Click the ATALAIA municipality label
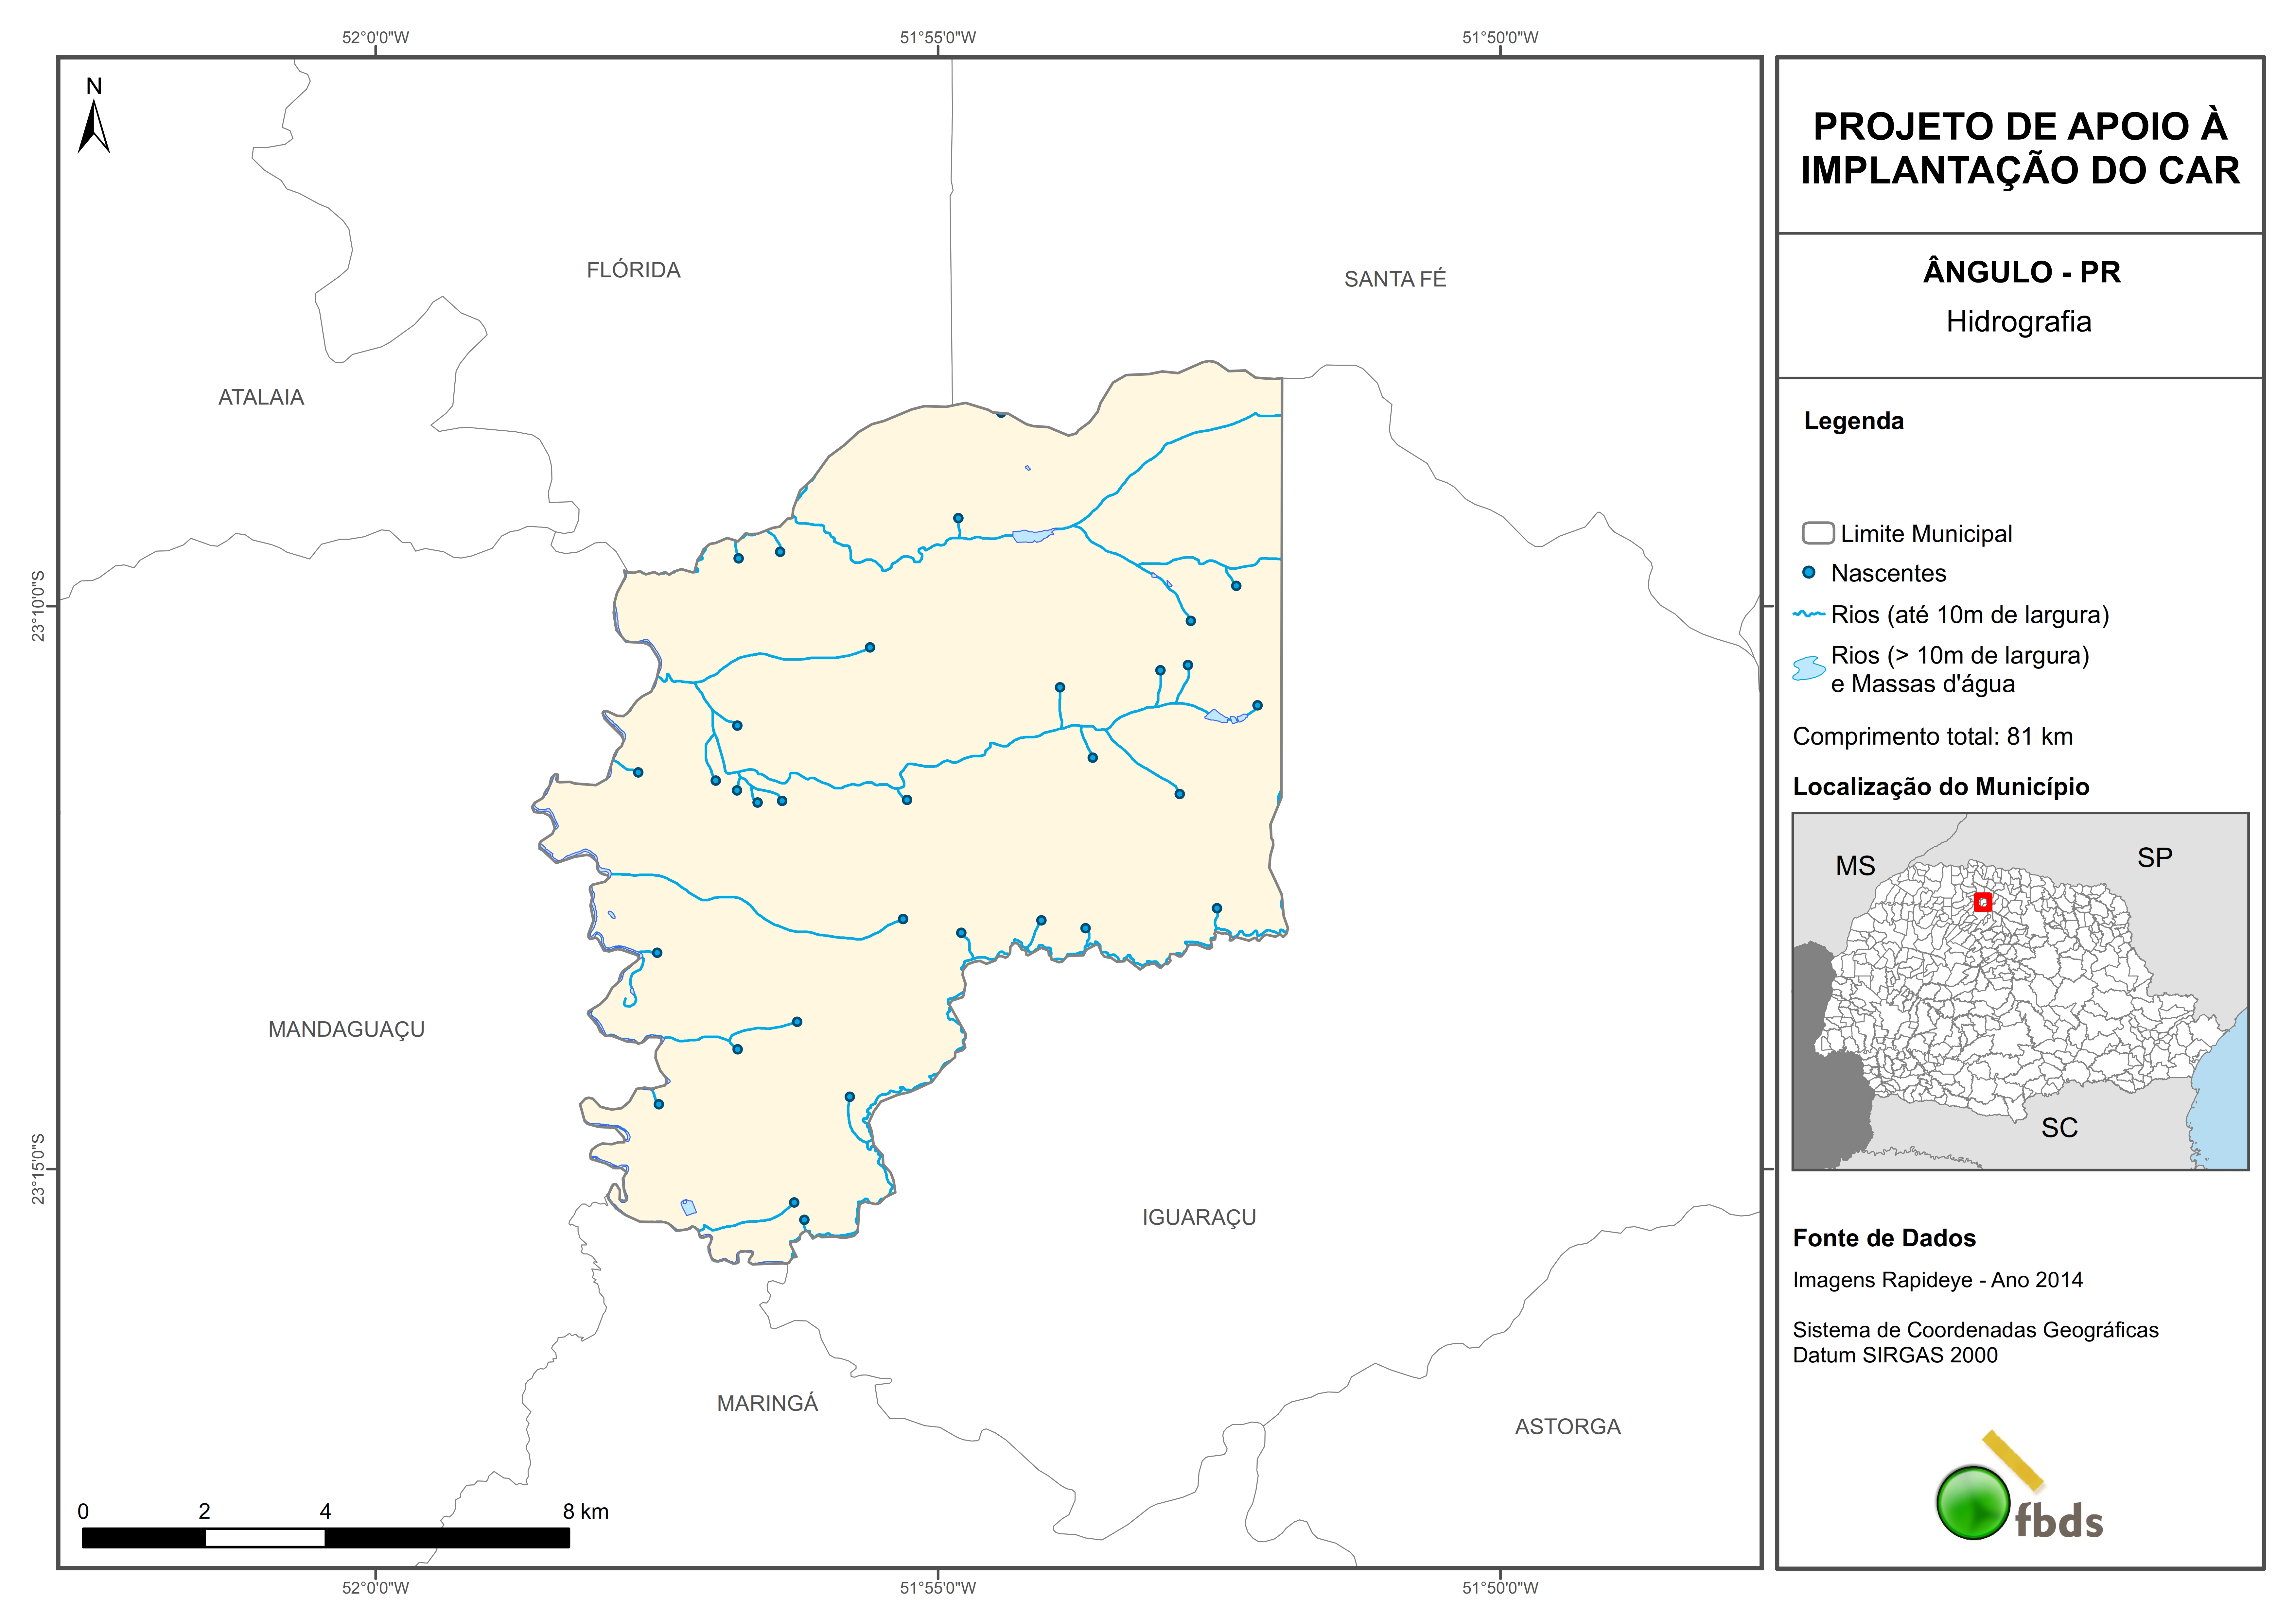The height and width of the screenshot is (1624, 2295). [261, 397]
